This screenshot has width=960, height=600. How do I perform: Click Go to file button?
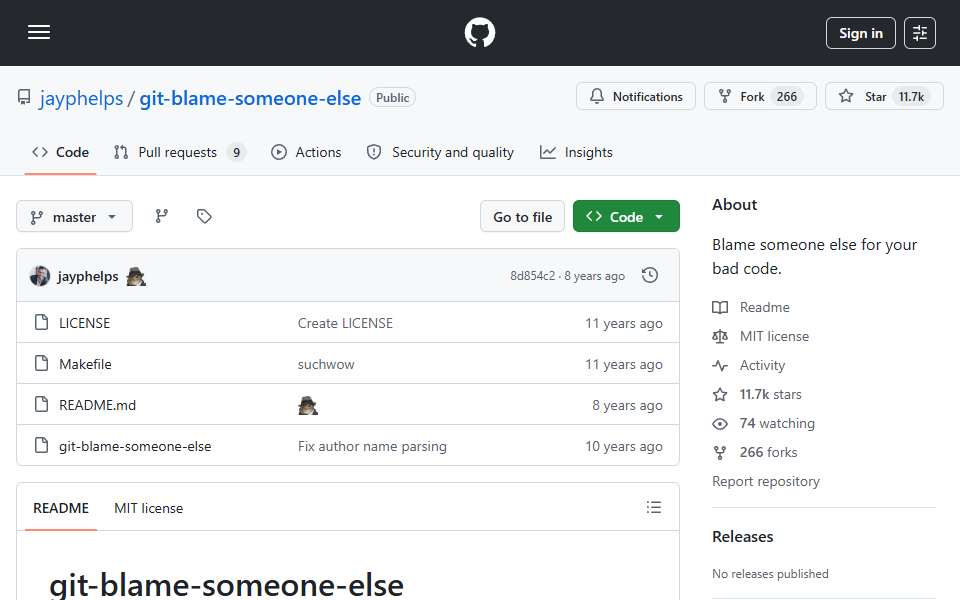point(522,217)
